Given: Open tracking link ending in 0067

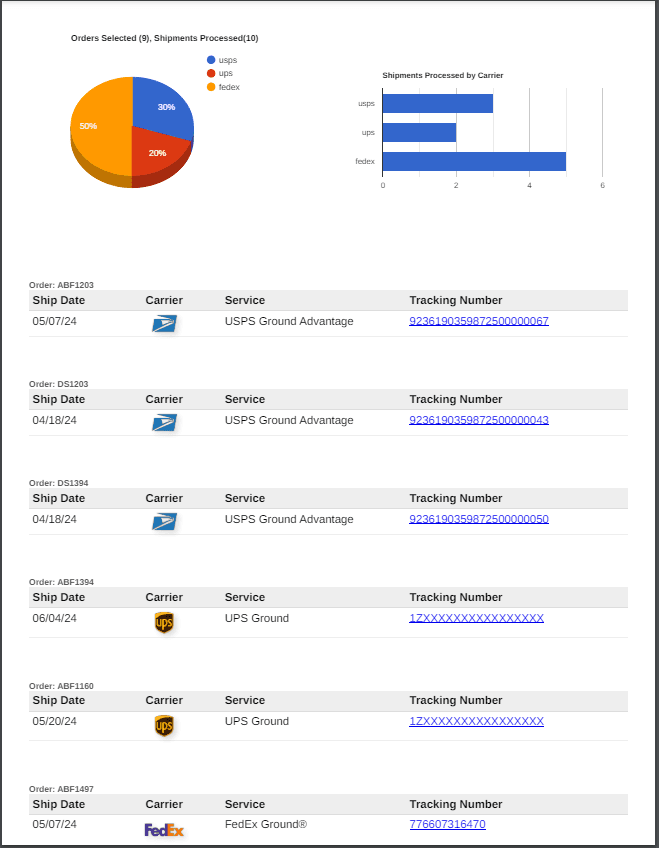Looking at the screenshot, I should pyautogui.click(x=478, y=321).
